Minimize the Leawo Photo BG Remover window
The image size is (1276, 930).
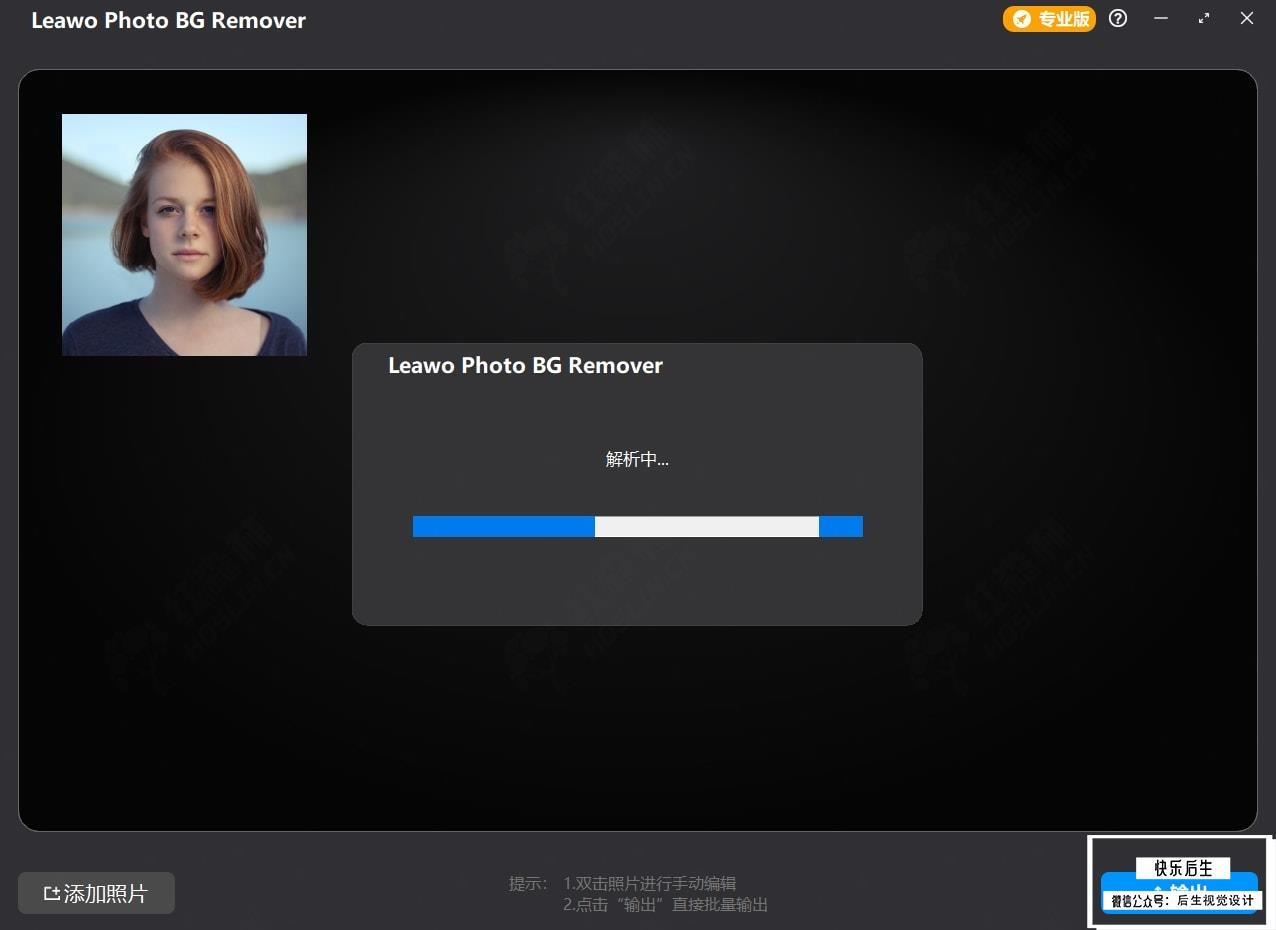pos(1161,19)
